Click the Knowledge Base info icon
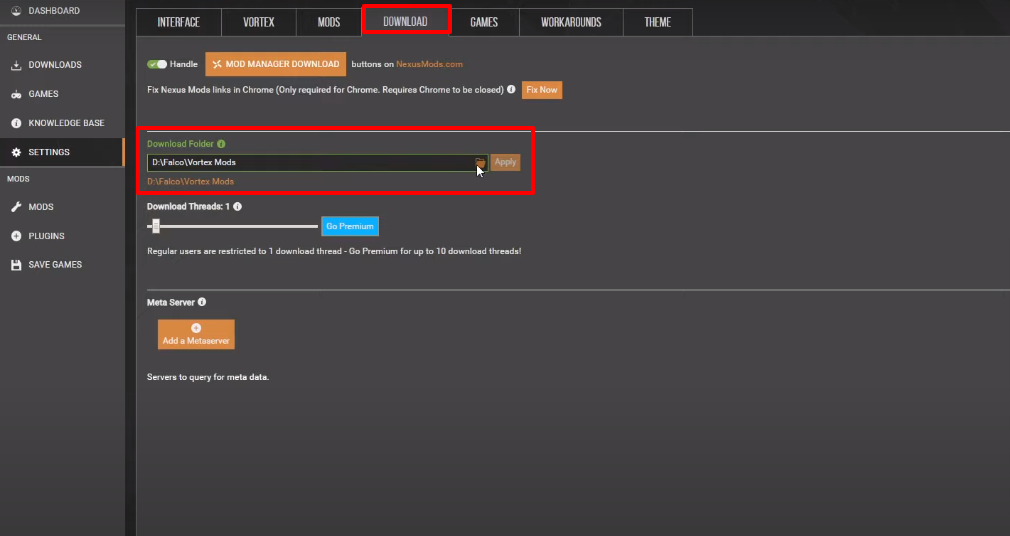The width and height of the screenshot is (1010, 536). point(16,123)
